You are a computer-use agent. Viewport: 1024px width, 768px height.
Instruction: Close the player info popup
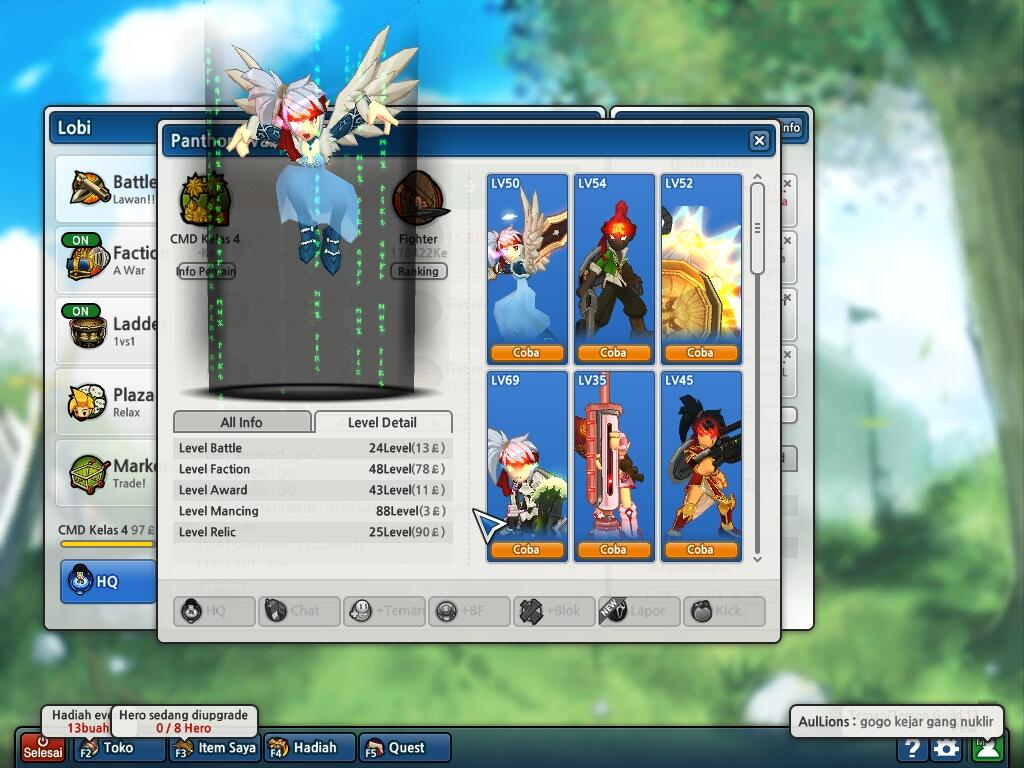(759, 140)
